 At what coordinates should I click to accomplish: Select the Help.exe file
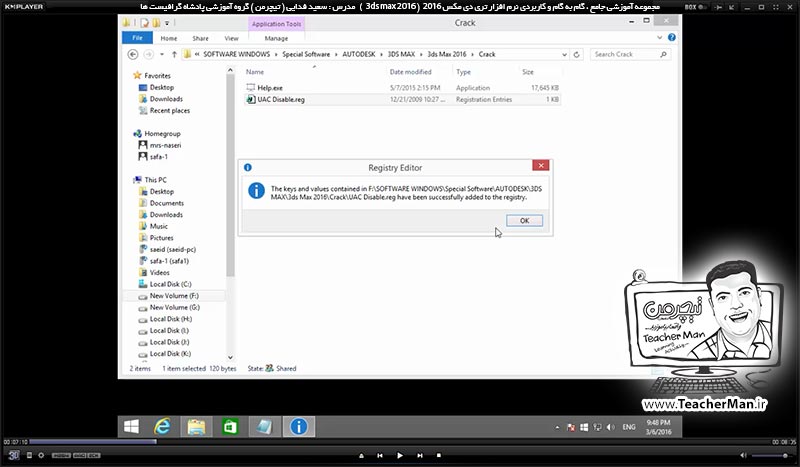(270, 88)
